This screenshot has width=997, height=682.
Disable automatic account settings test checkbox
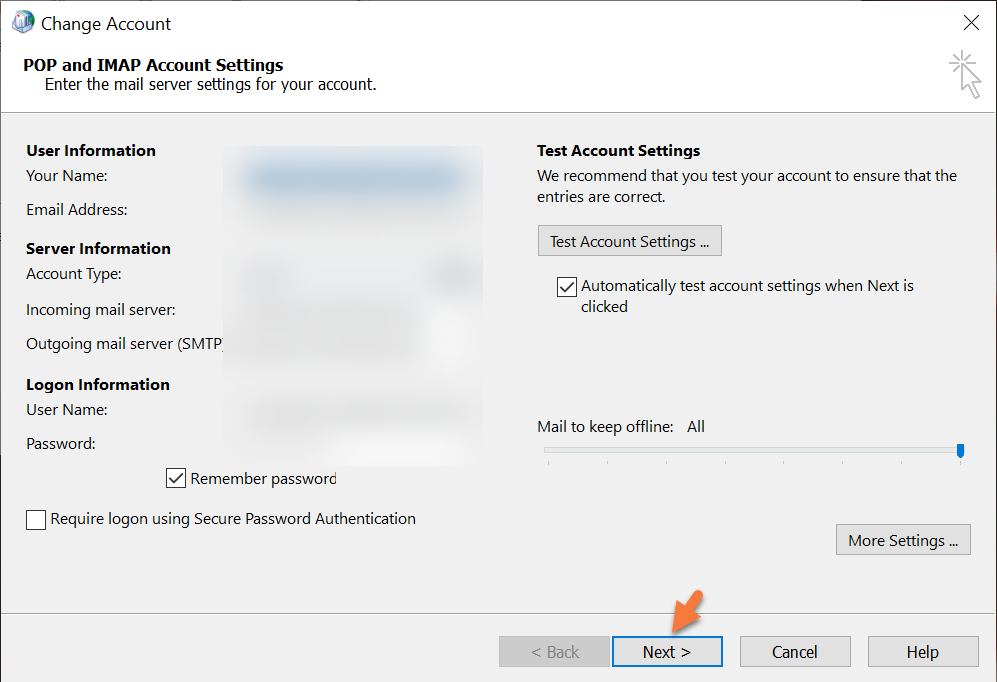coord(567,287)
